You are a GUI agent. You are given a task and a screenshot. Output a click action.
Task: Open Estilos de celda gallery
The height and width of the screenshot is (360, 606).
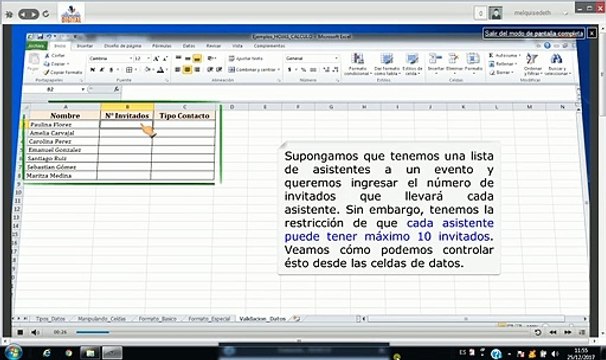[x=412, y=64]
